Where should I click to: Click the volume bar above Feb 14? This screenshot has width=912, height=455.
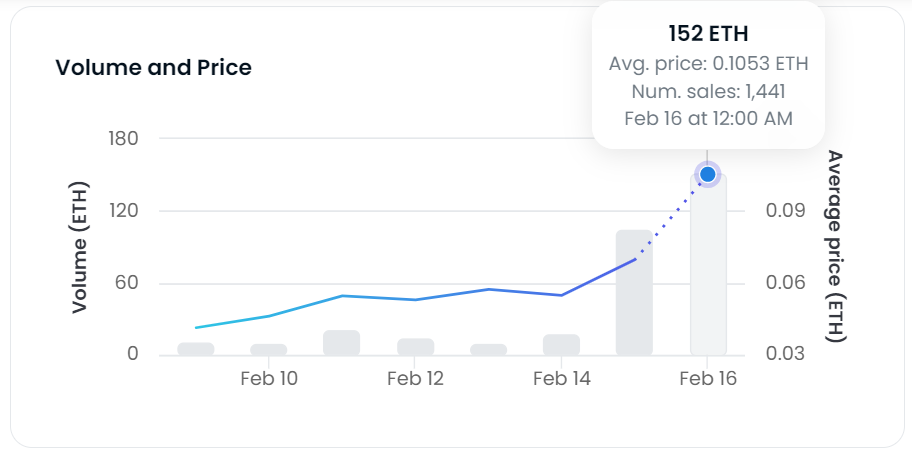coord(561,344)
